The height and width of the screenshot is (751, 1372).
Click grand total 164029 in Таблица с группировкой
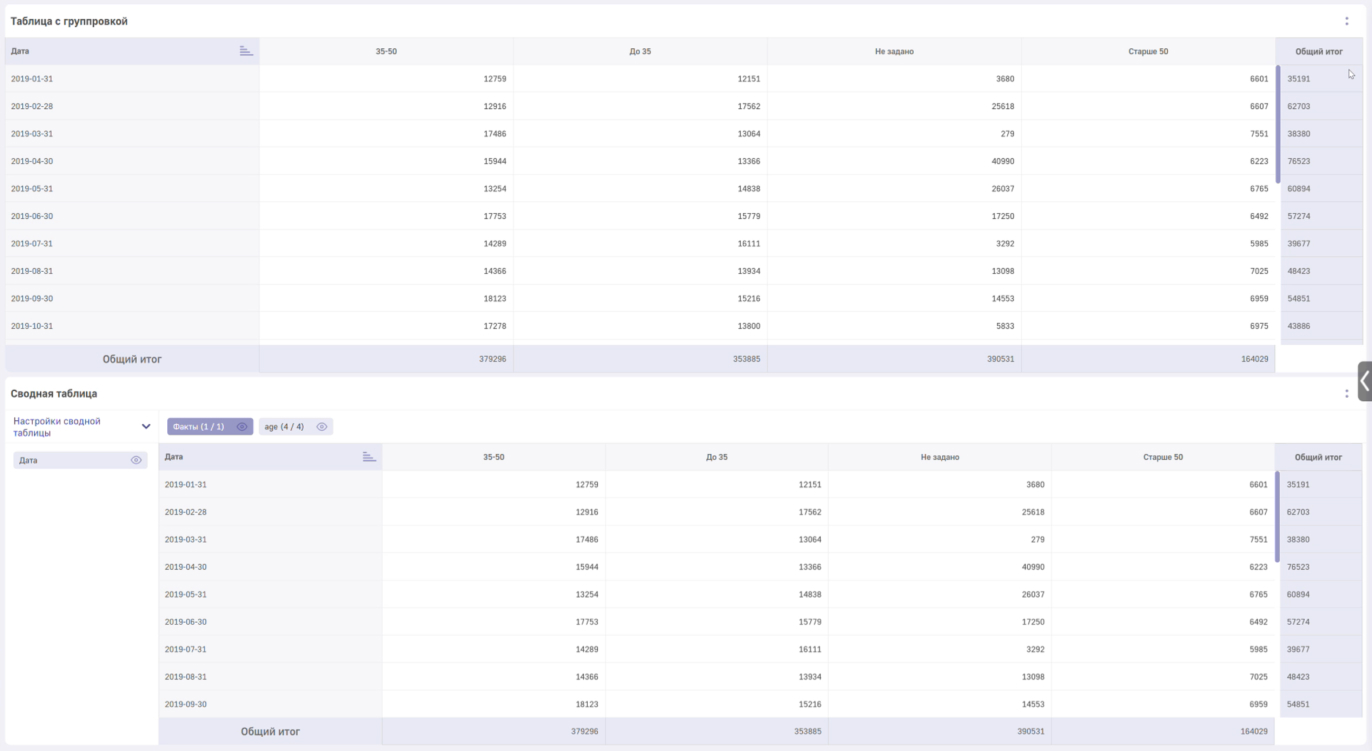pyautogui.click(x=1148, y=359)
